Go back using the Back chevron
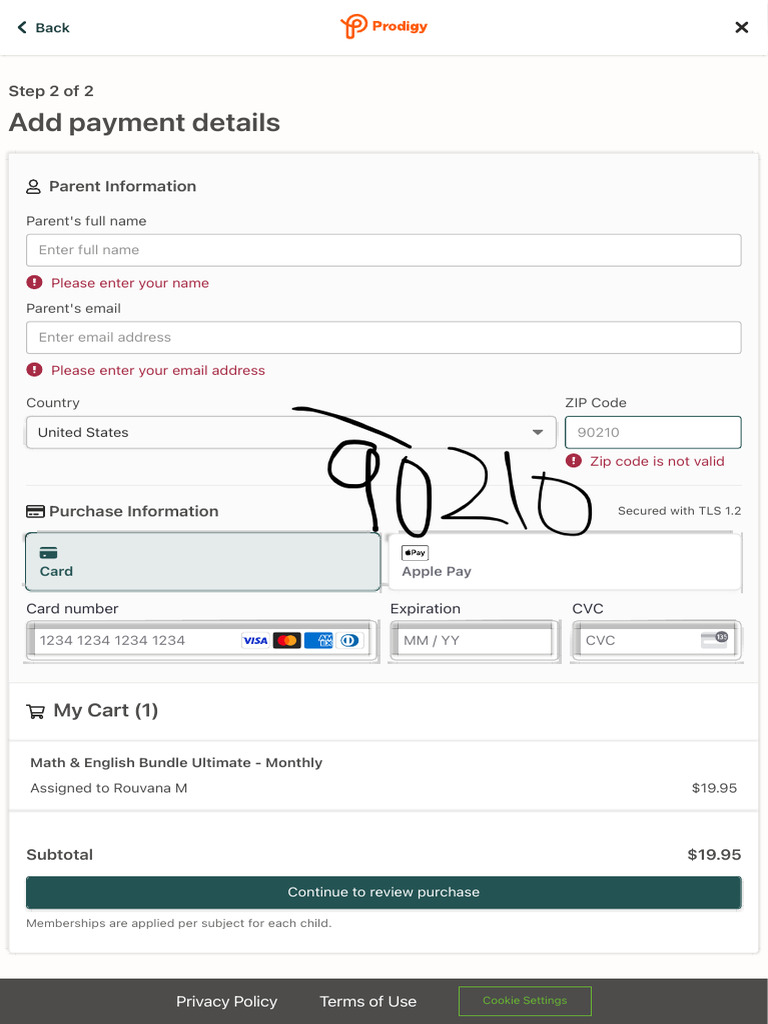Viewport: 768px width, 1024px height. [x=23, y=28]
